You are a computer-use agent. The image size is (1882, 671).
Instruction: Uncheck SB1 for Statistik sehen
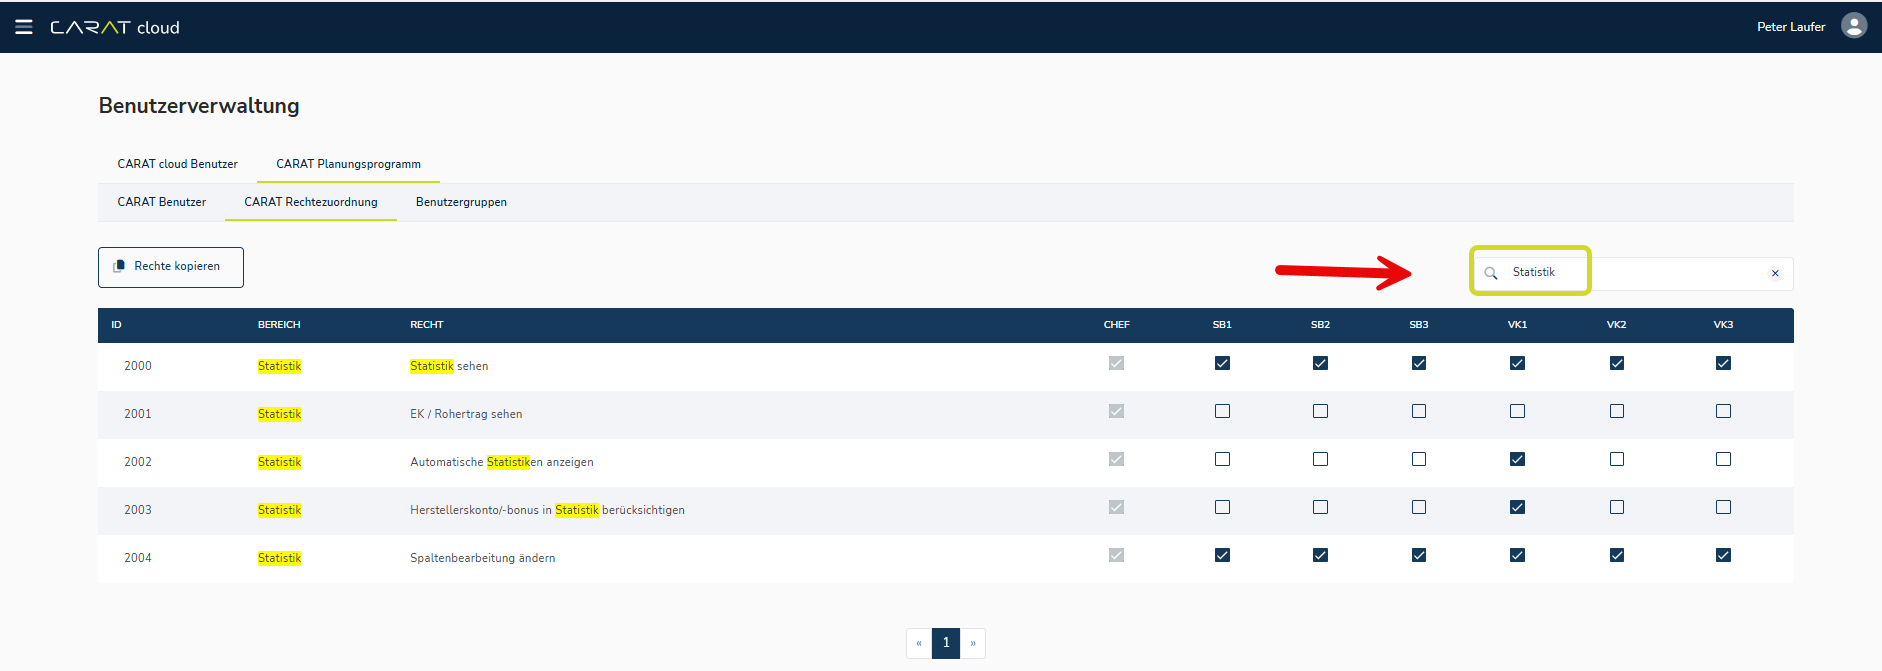click(x=1222, y=363)
